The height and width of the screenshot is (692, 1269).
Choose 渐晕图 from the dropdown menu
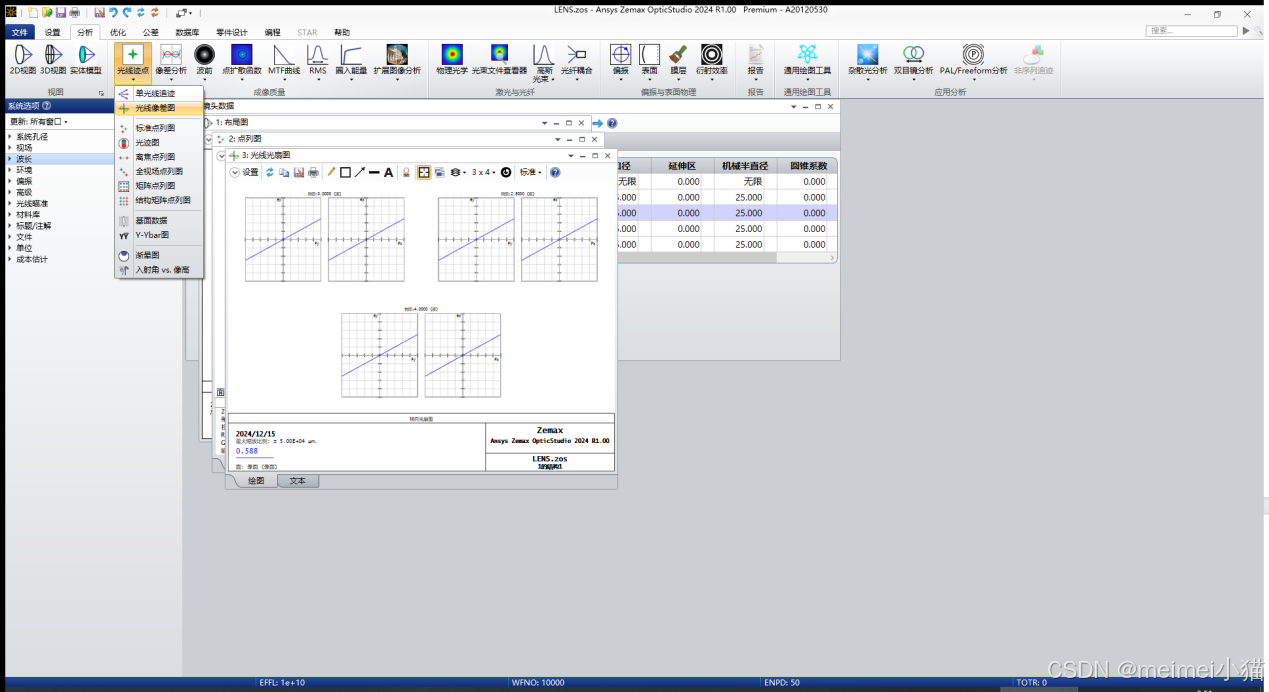tap(159, 255)
